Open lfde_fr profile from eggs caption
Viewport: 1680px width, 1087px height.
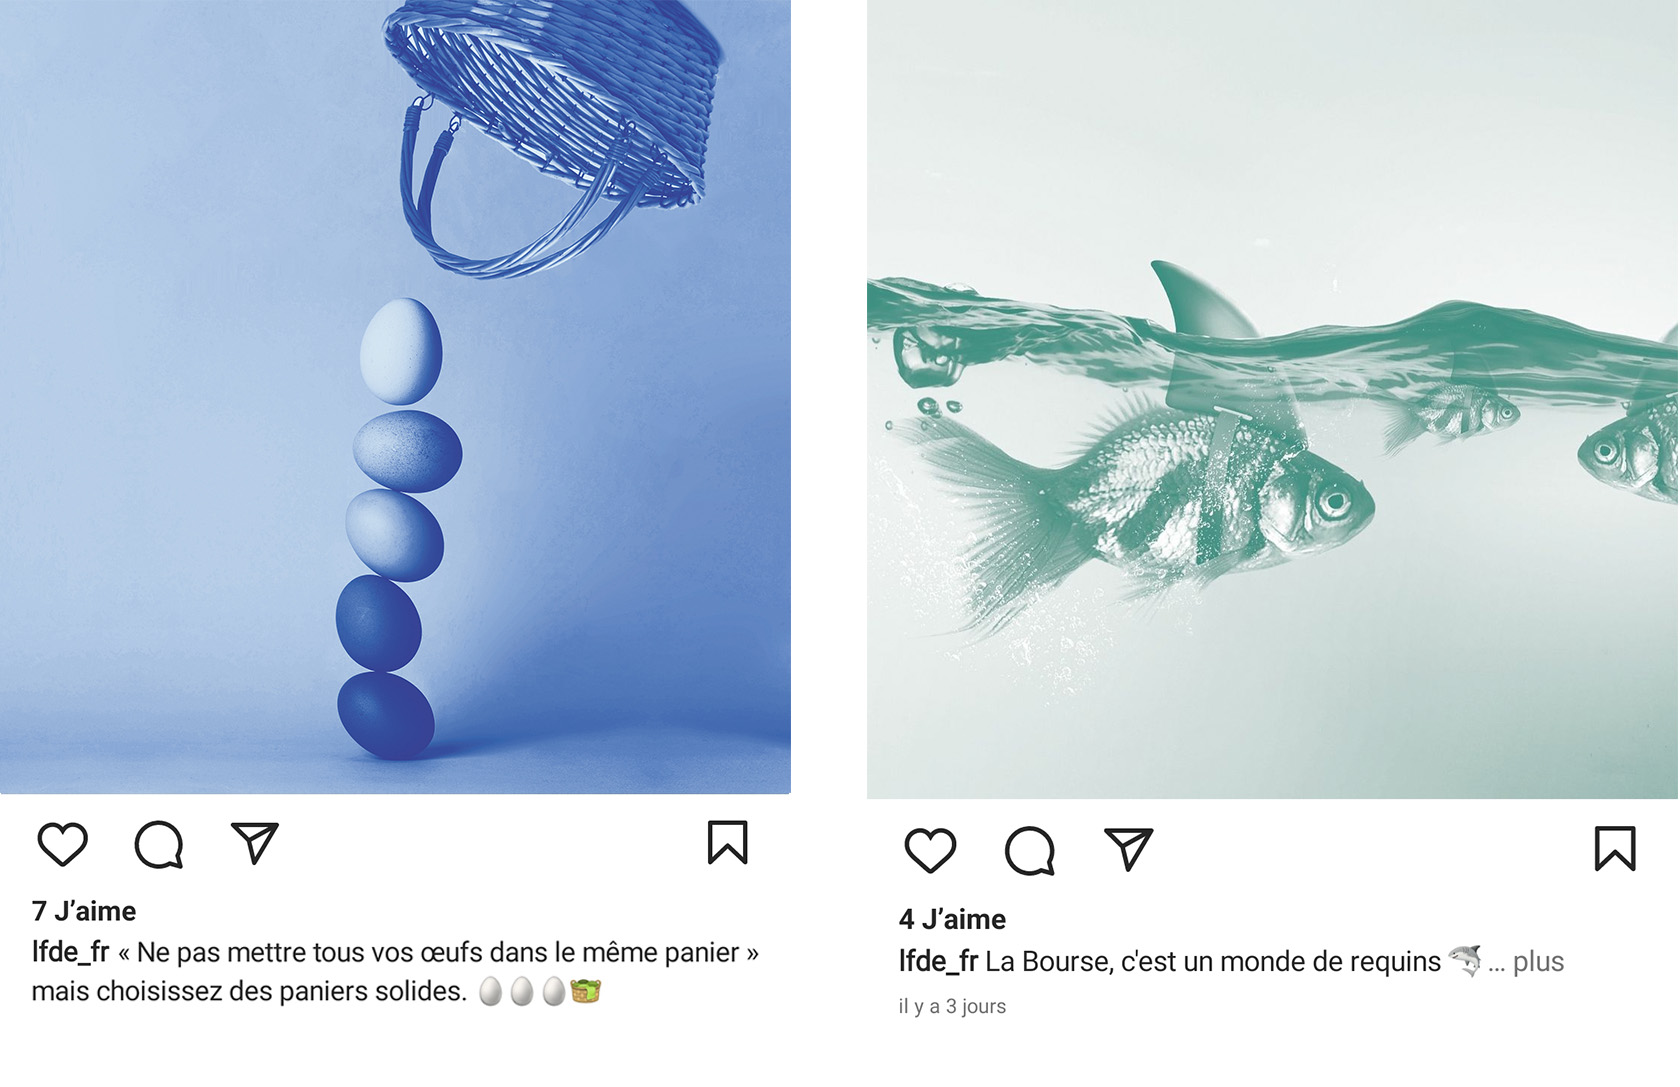coord(70,952)
